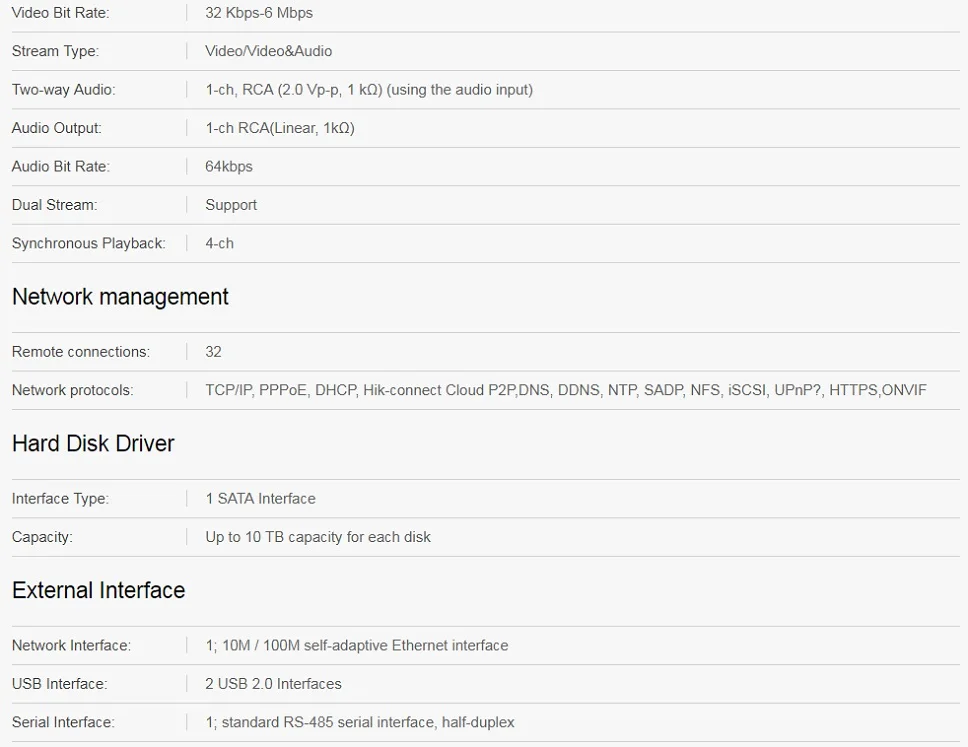Screen dimensions: 968x747
Task: Select the 'Video Bit Rate:' label
Action: pos(60,13)
